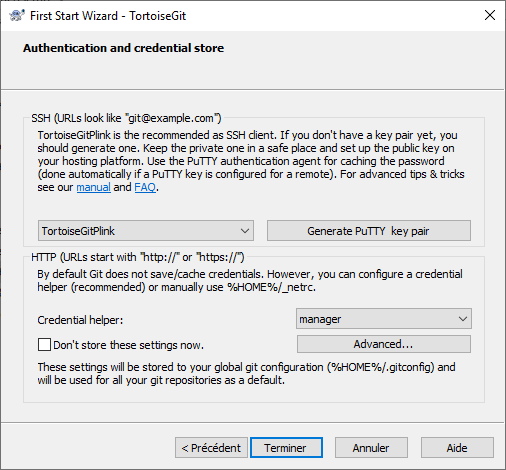Open the FAQ hyperlink
Viewport: 506px width, 470px height.
point(145,187)
